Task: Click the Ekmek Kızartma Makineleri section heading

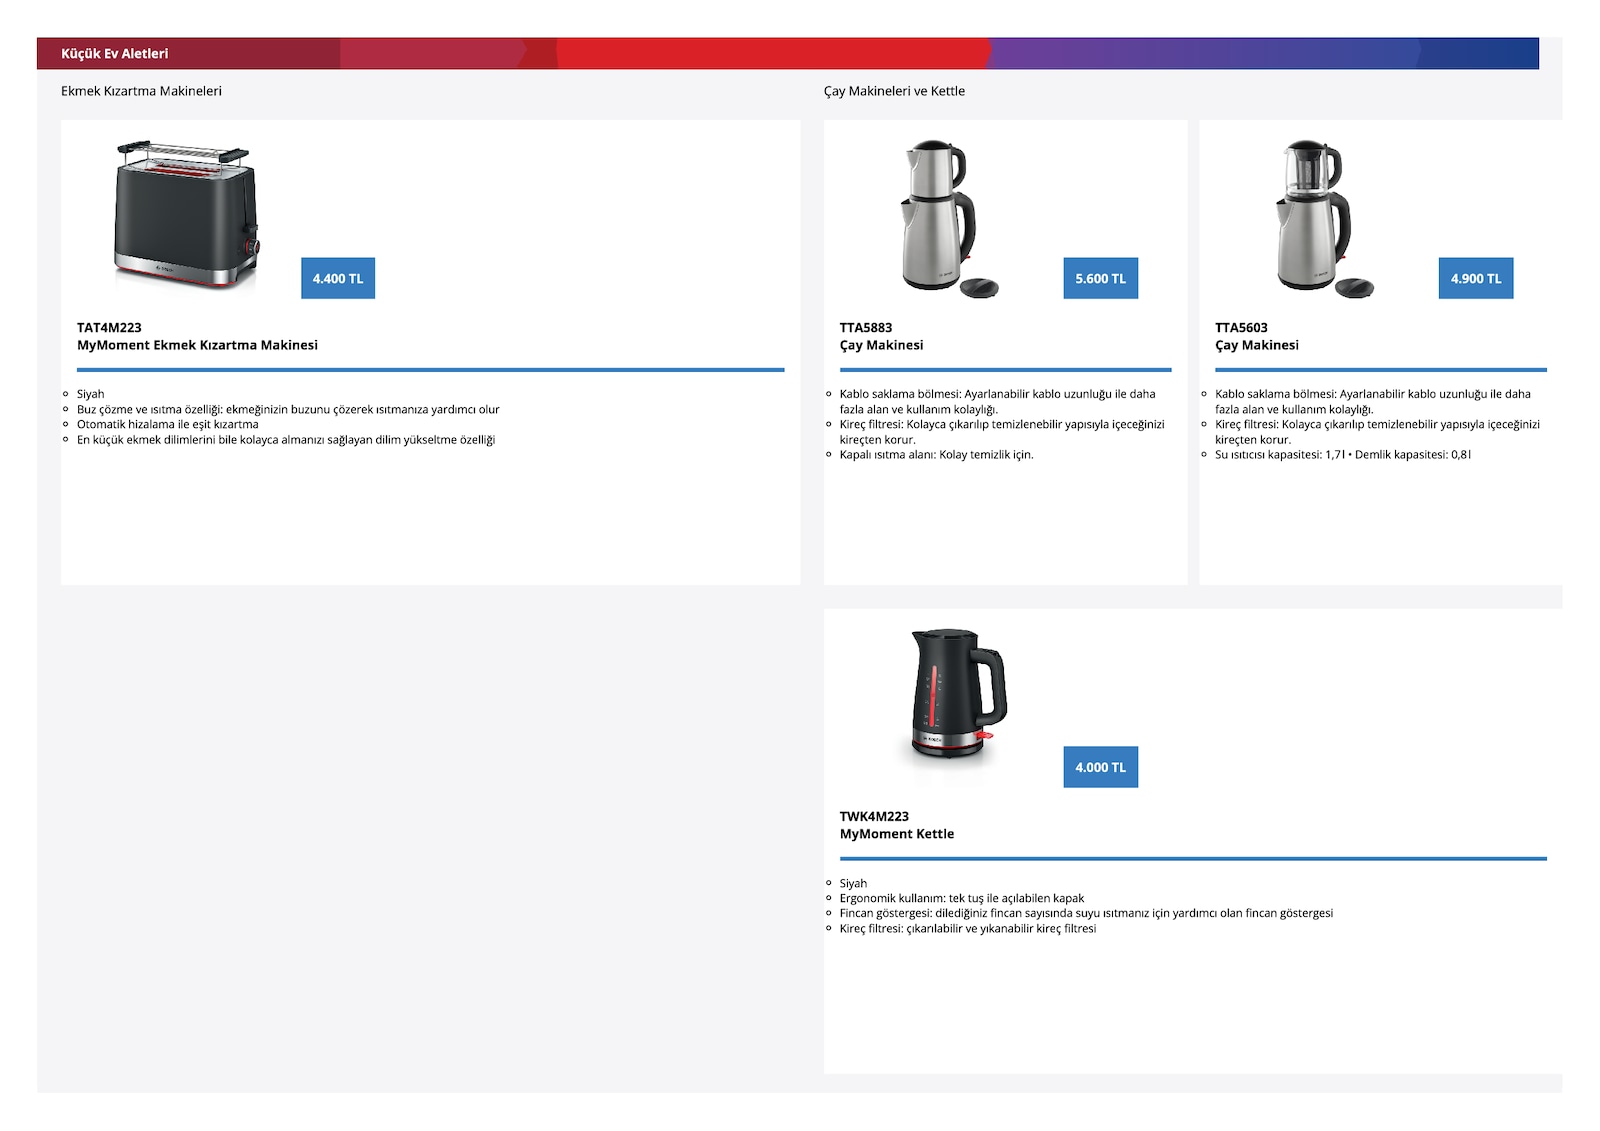Action: [141, 91]
